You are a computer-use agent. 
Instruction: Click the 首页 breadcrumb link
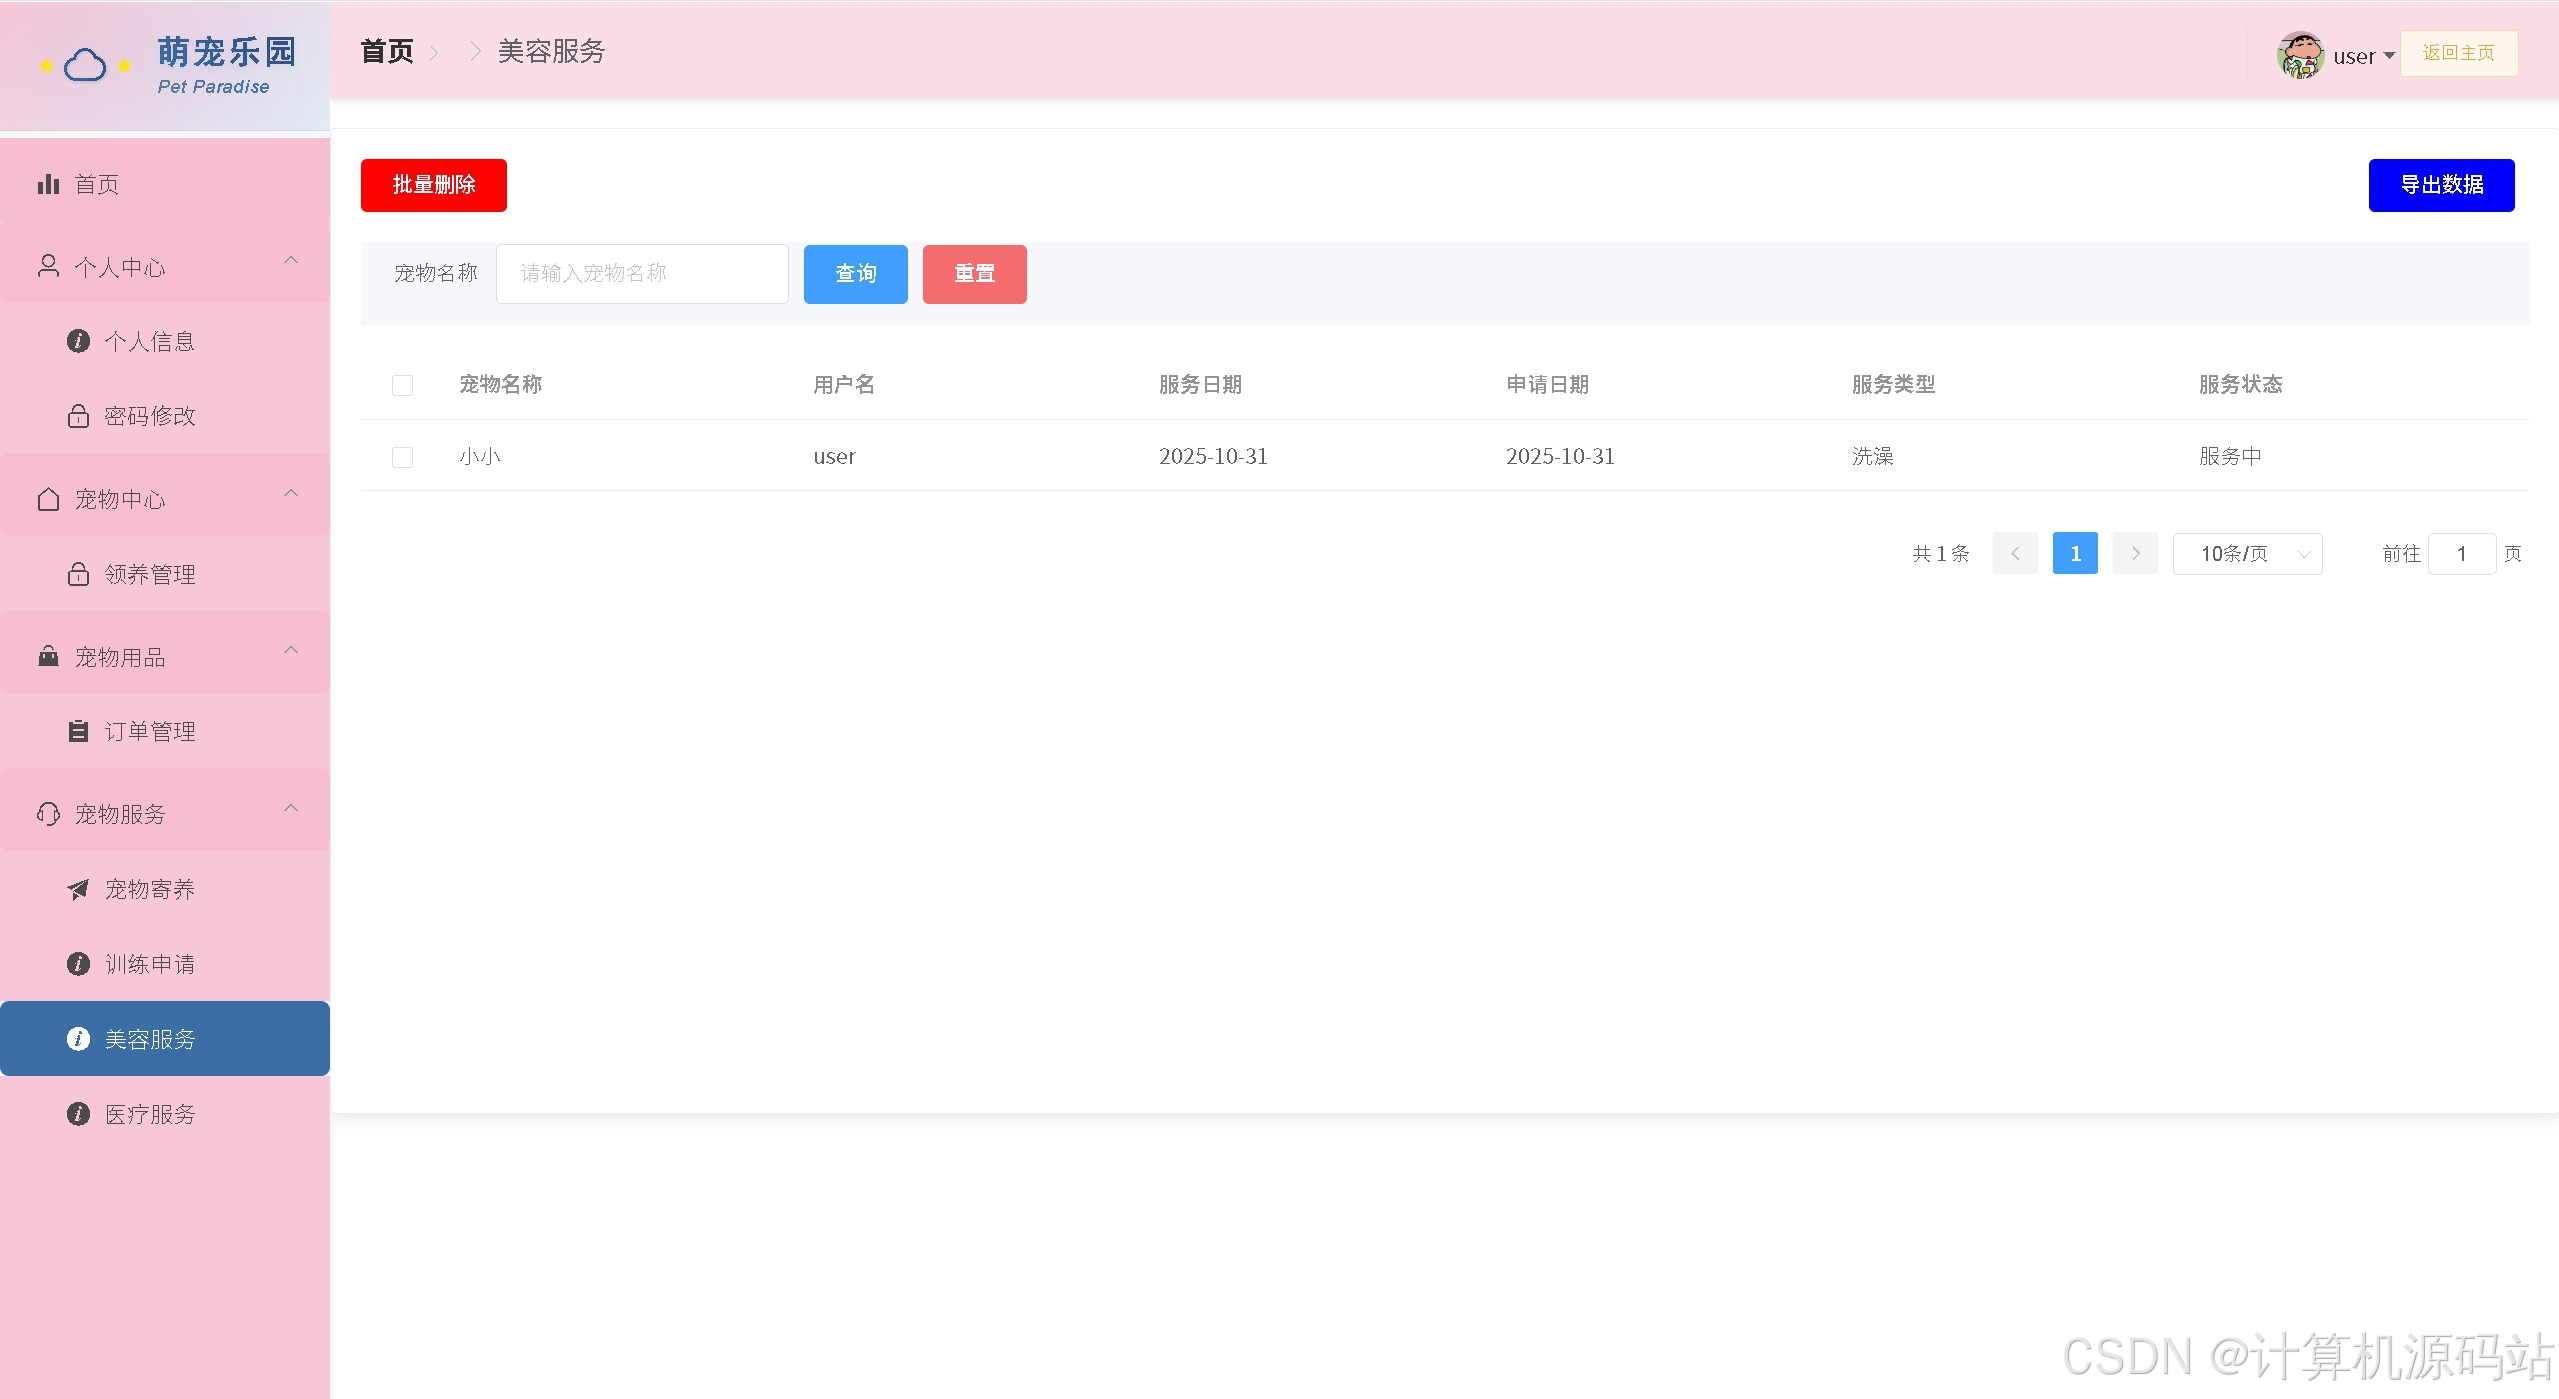click(x=387, y=51)
